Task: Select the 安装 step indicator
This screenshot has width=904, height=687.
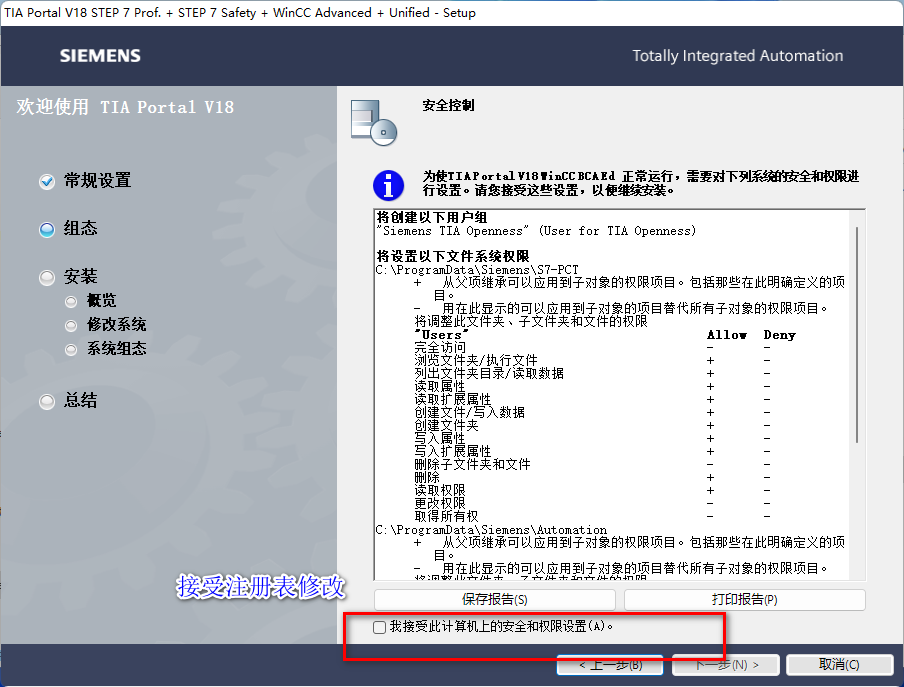Action: pyautogui.click(x=47, y=278)
